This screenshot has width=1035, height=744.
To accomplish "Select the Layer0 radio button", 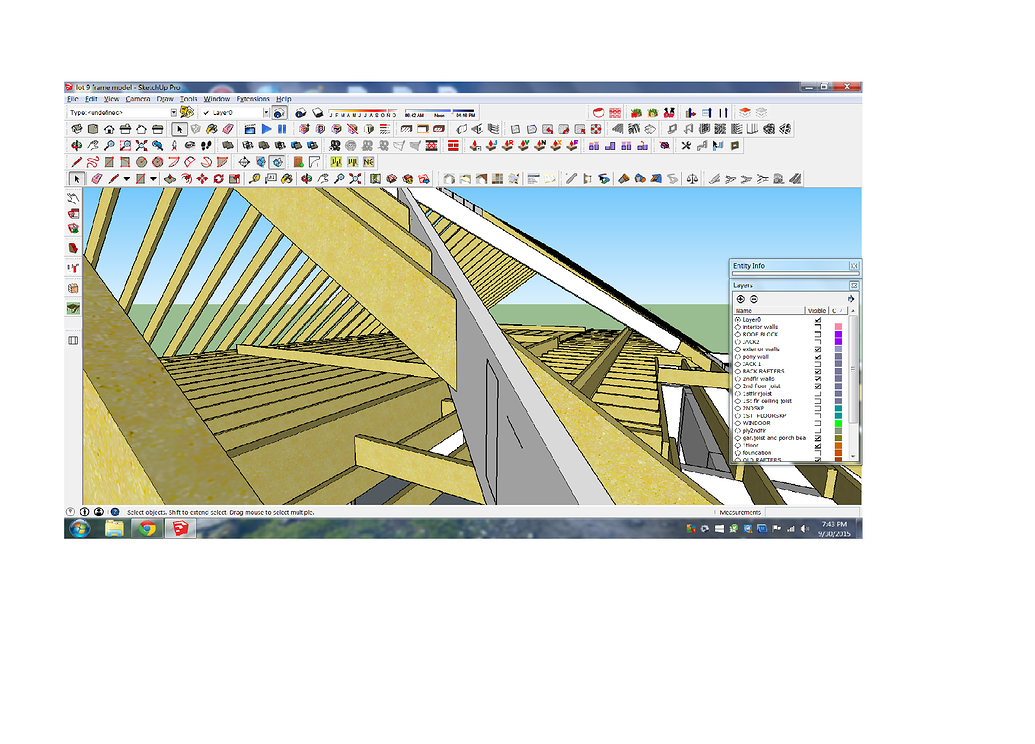I will point(740,320).
